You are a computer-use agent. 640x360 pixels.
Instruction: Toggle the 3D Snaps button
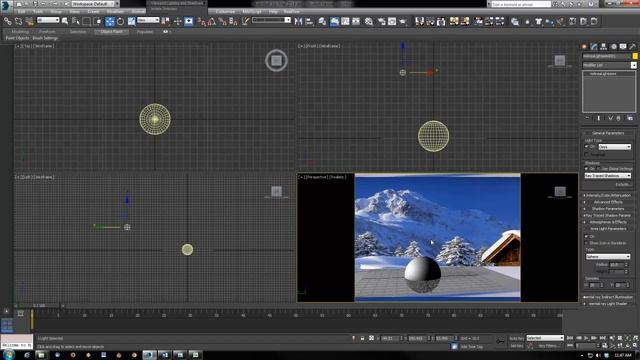click(x=201, y=21)
